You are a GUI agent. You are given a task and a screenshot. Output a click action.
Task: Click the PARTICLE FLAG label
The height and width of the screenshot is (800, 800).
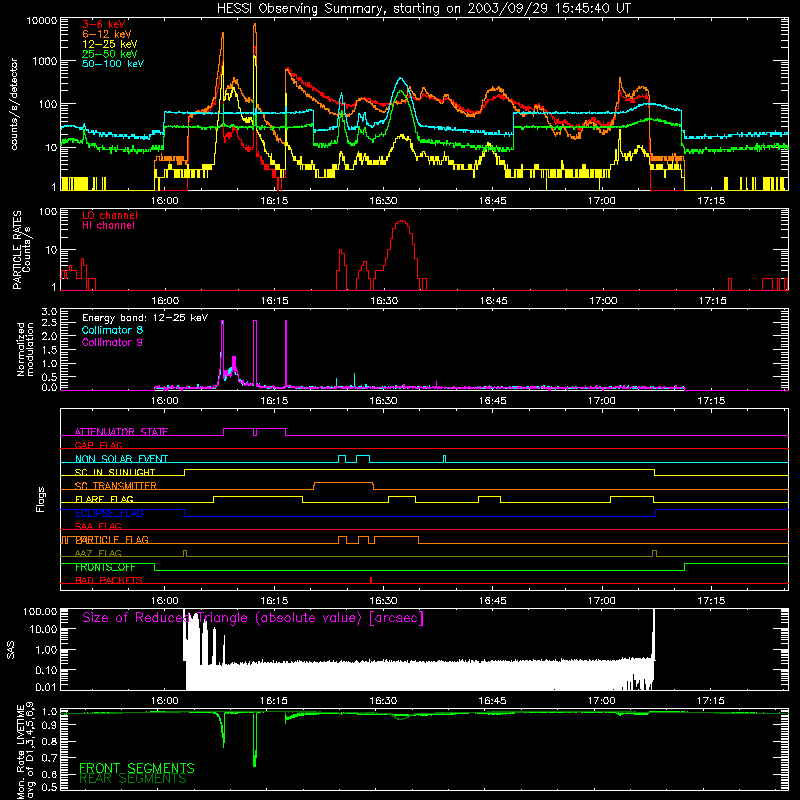tap(112, 540)
